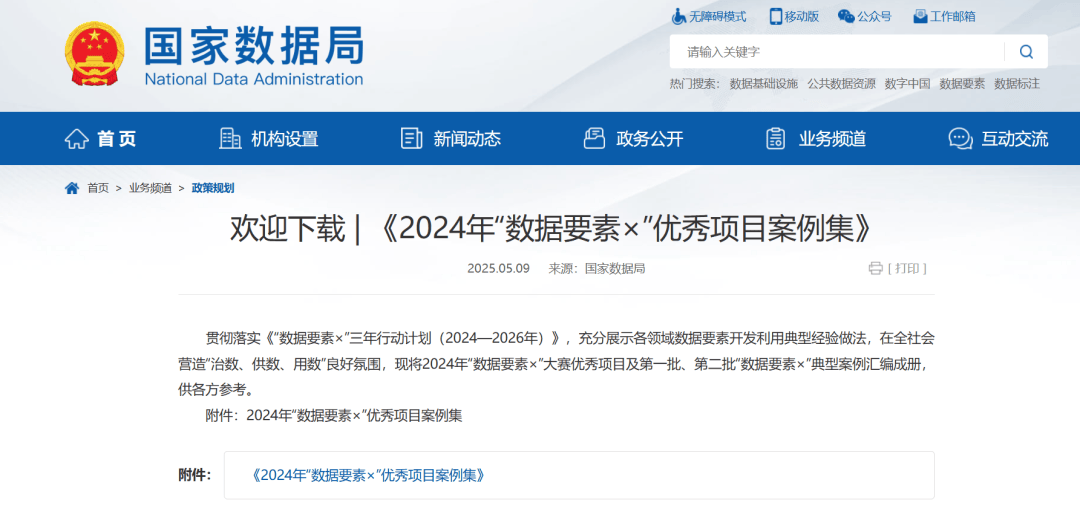Viewport: 1080px width, 532px height.
Task: Click the 工作邮箱 link
Action: coord(953,17)
